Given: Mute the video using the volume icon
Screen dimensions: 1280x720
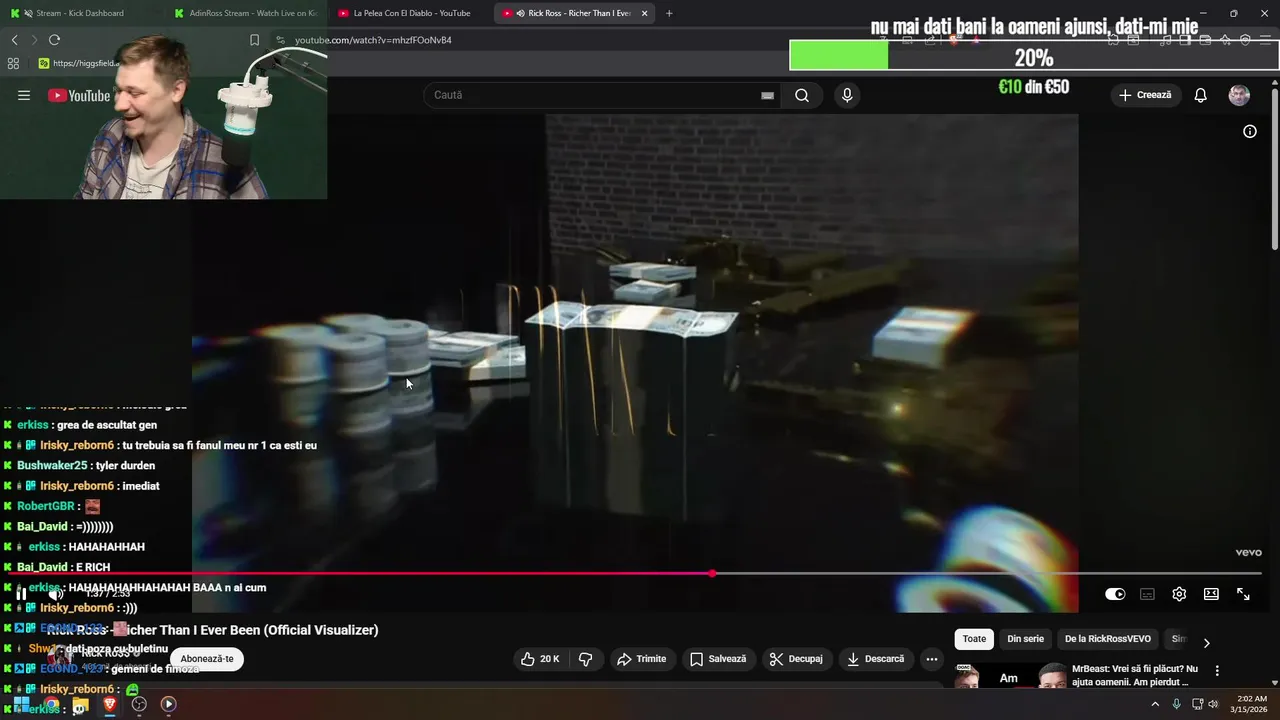Looking at the screenshot, I should point(56,594).
